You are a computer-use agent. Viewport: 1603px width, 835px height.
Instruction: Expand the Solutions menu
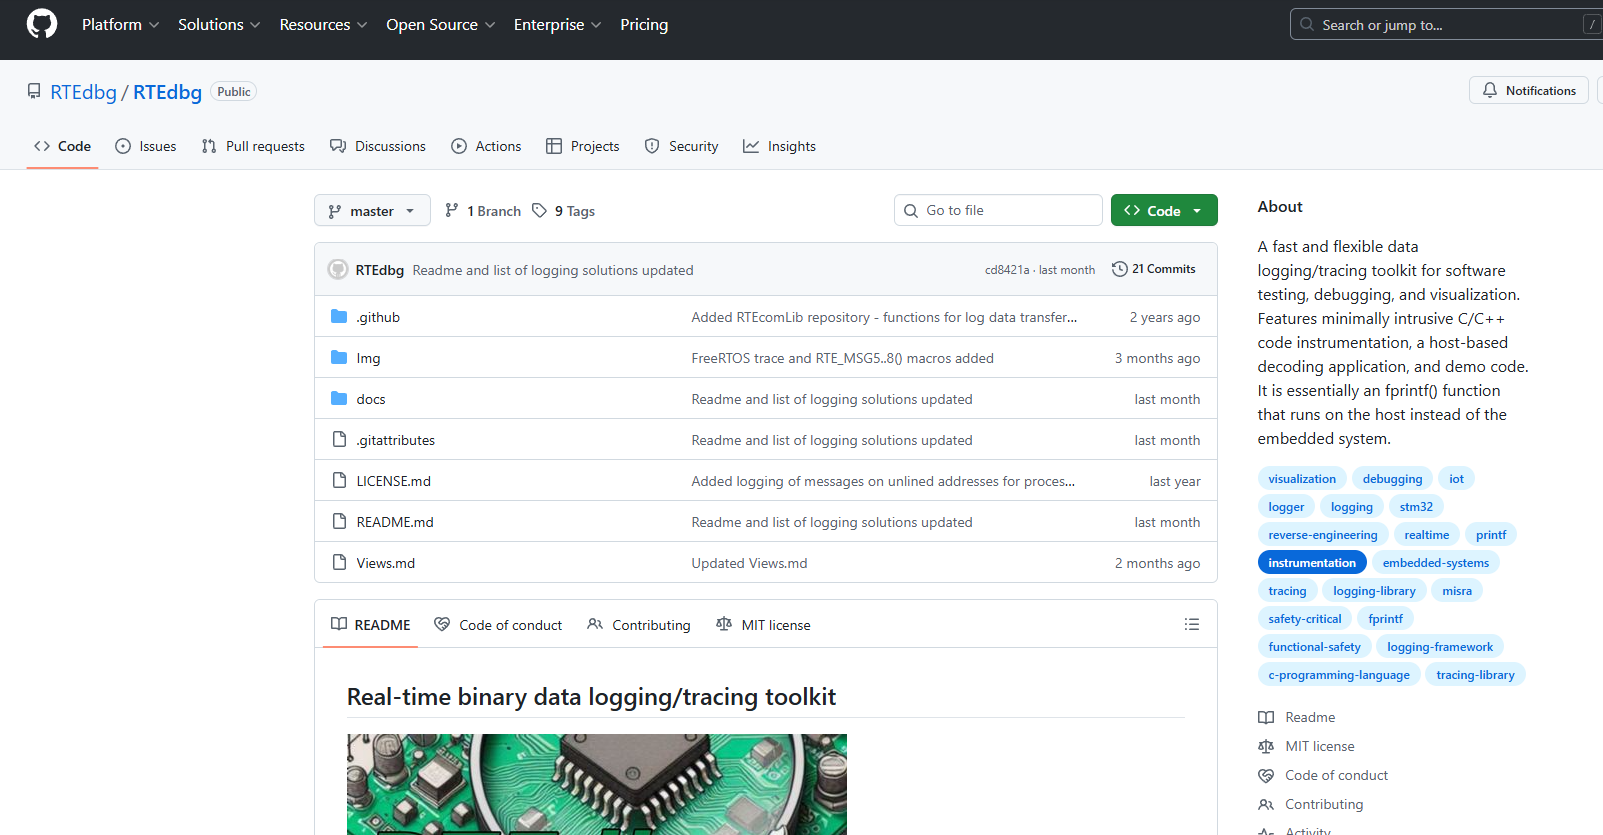(219, 24)
